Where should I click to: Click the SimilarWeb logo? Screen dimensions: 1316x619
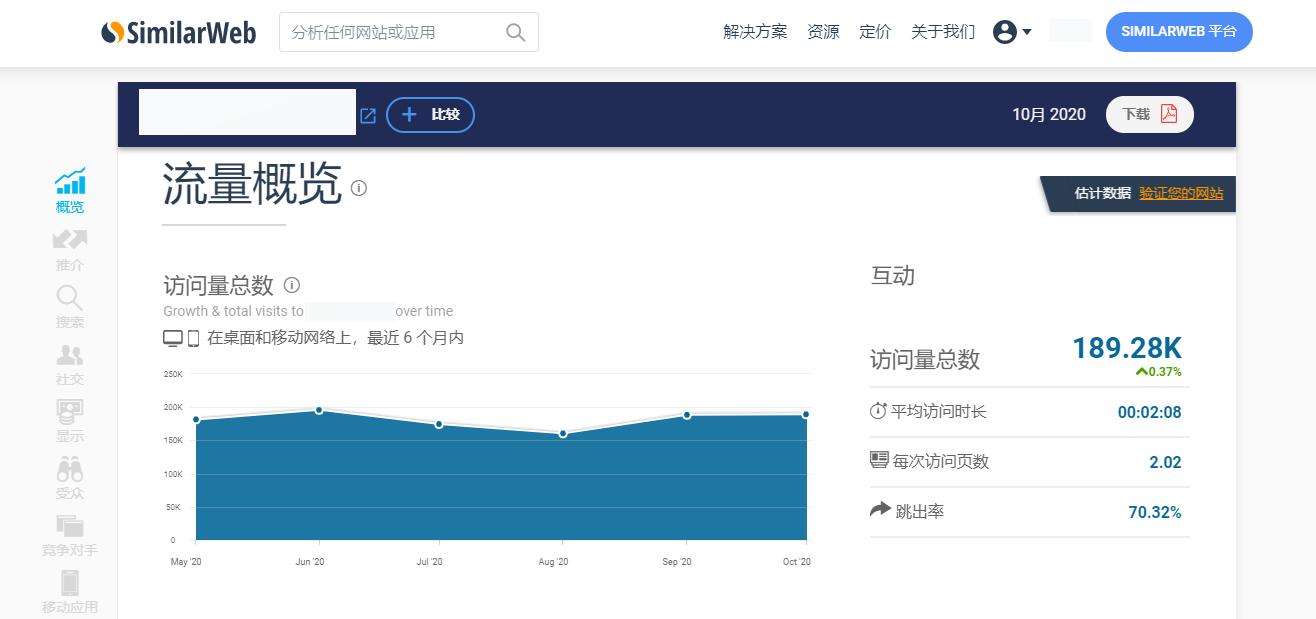tap(178, 32)
